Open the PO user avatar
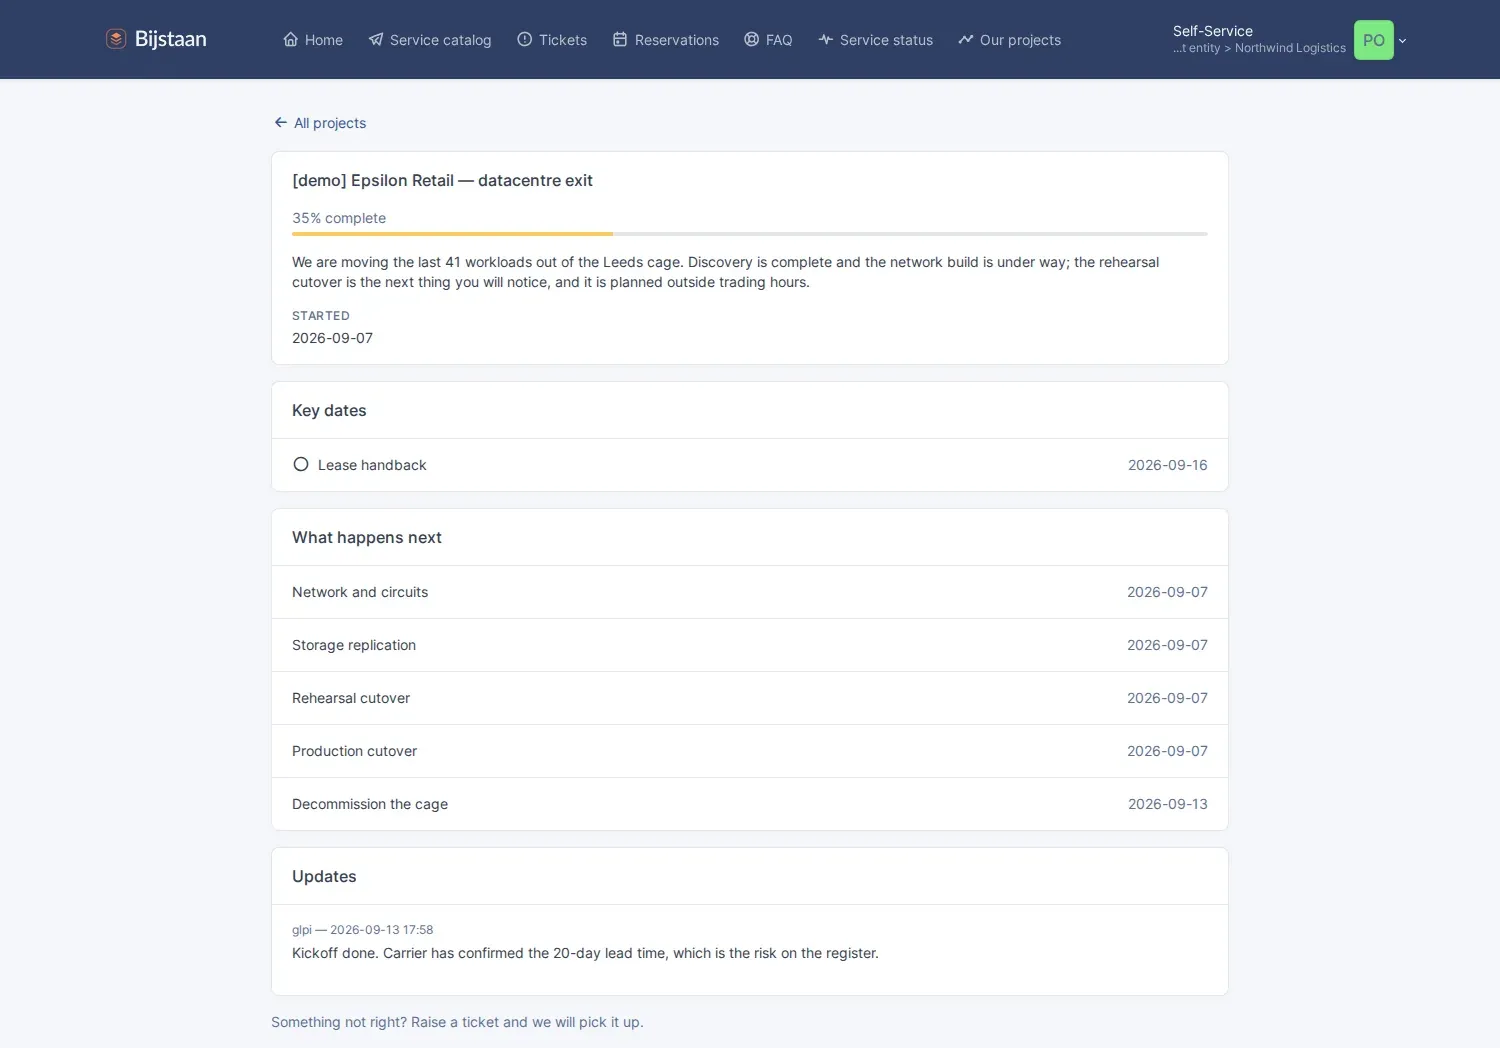Image resolution: width=1500 pixels, height=1048 pixels. [1374, 40]
